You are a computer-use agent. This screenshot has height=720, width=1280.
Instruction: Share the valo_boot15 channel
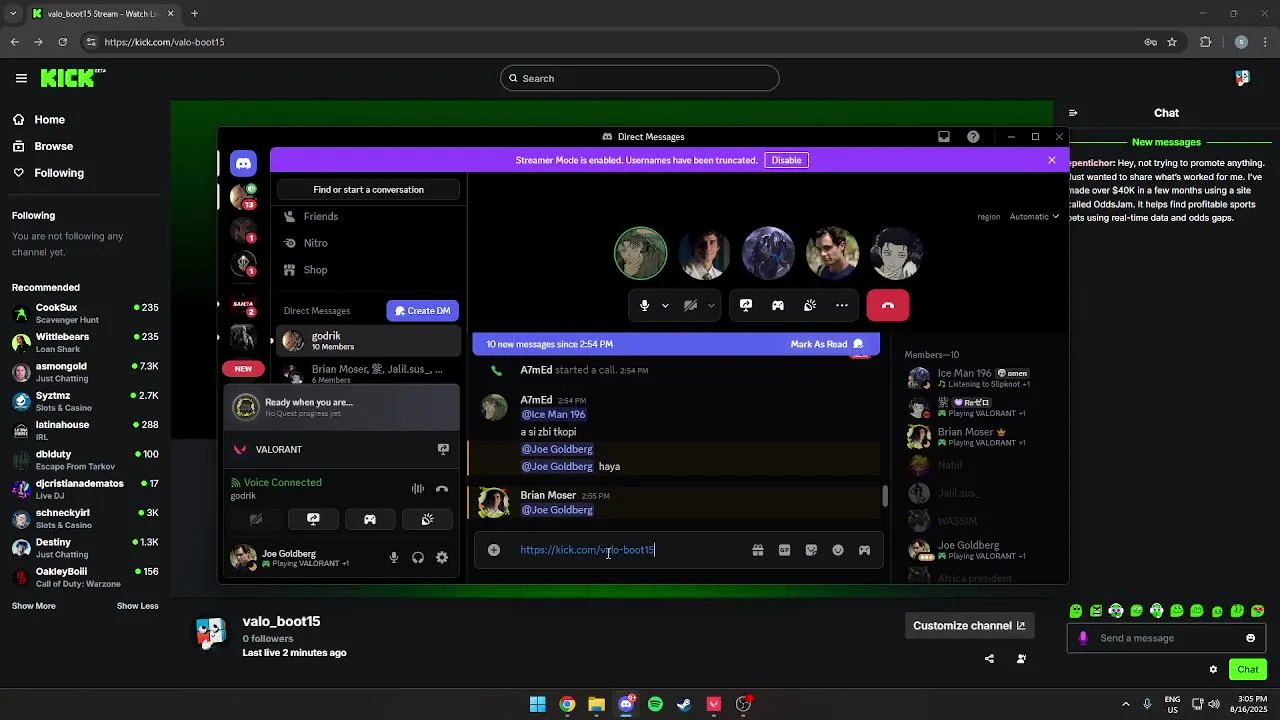[989, 659]
